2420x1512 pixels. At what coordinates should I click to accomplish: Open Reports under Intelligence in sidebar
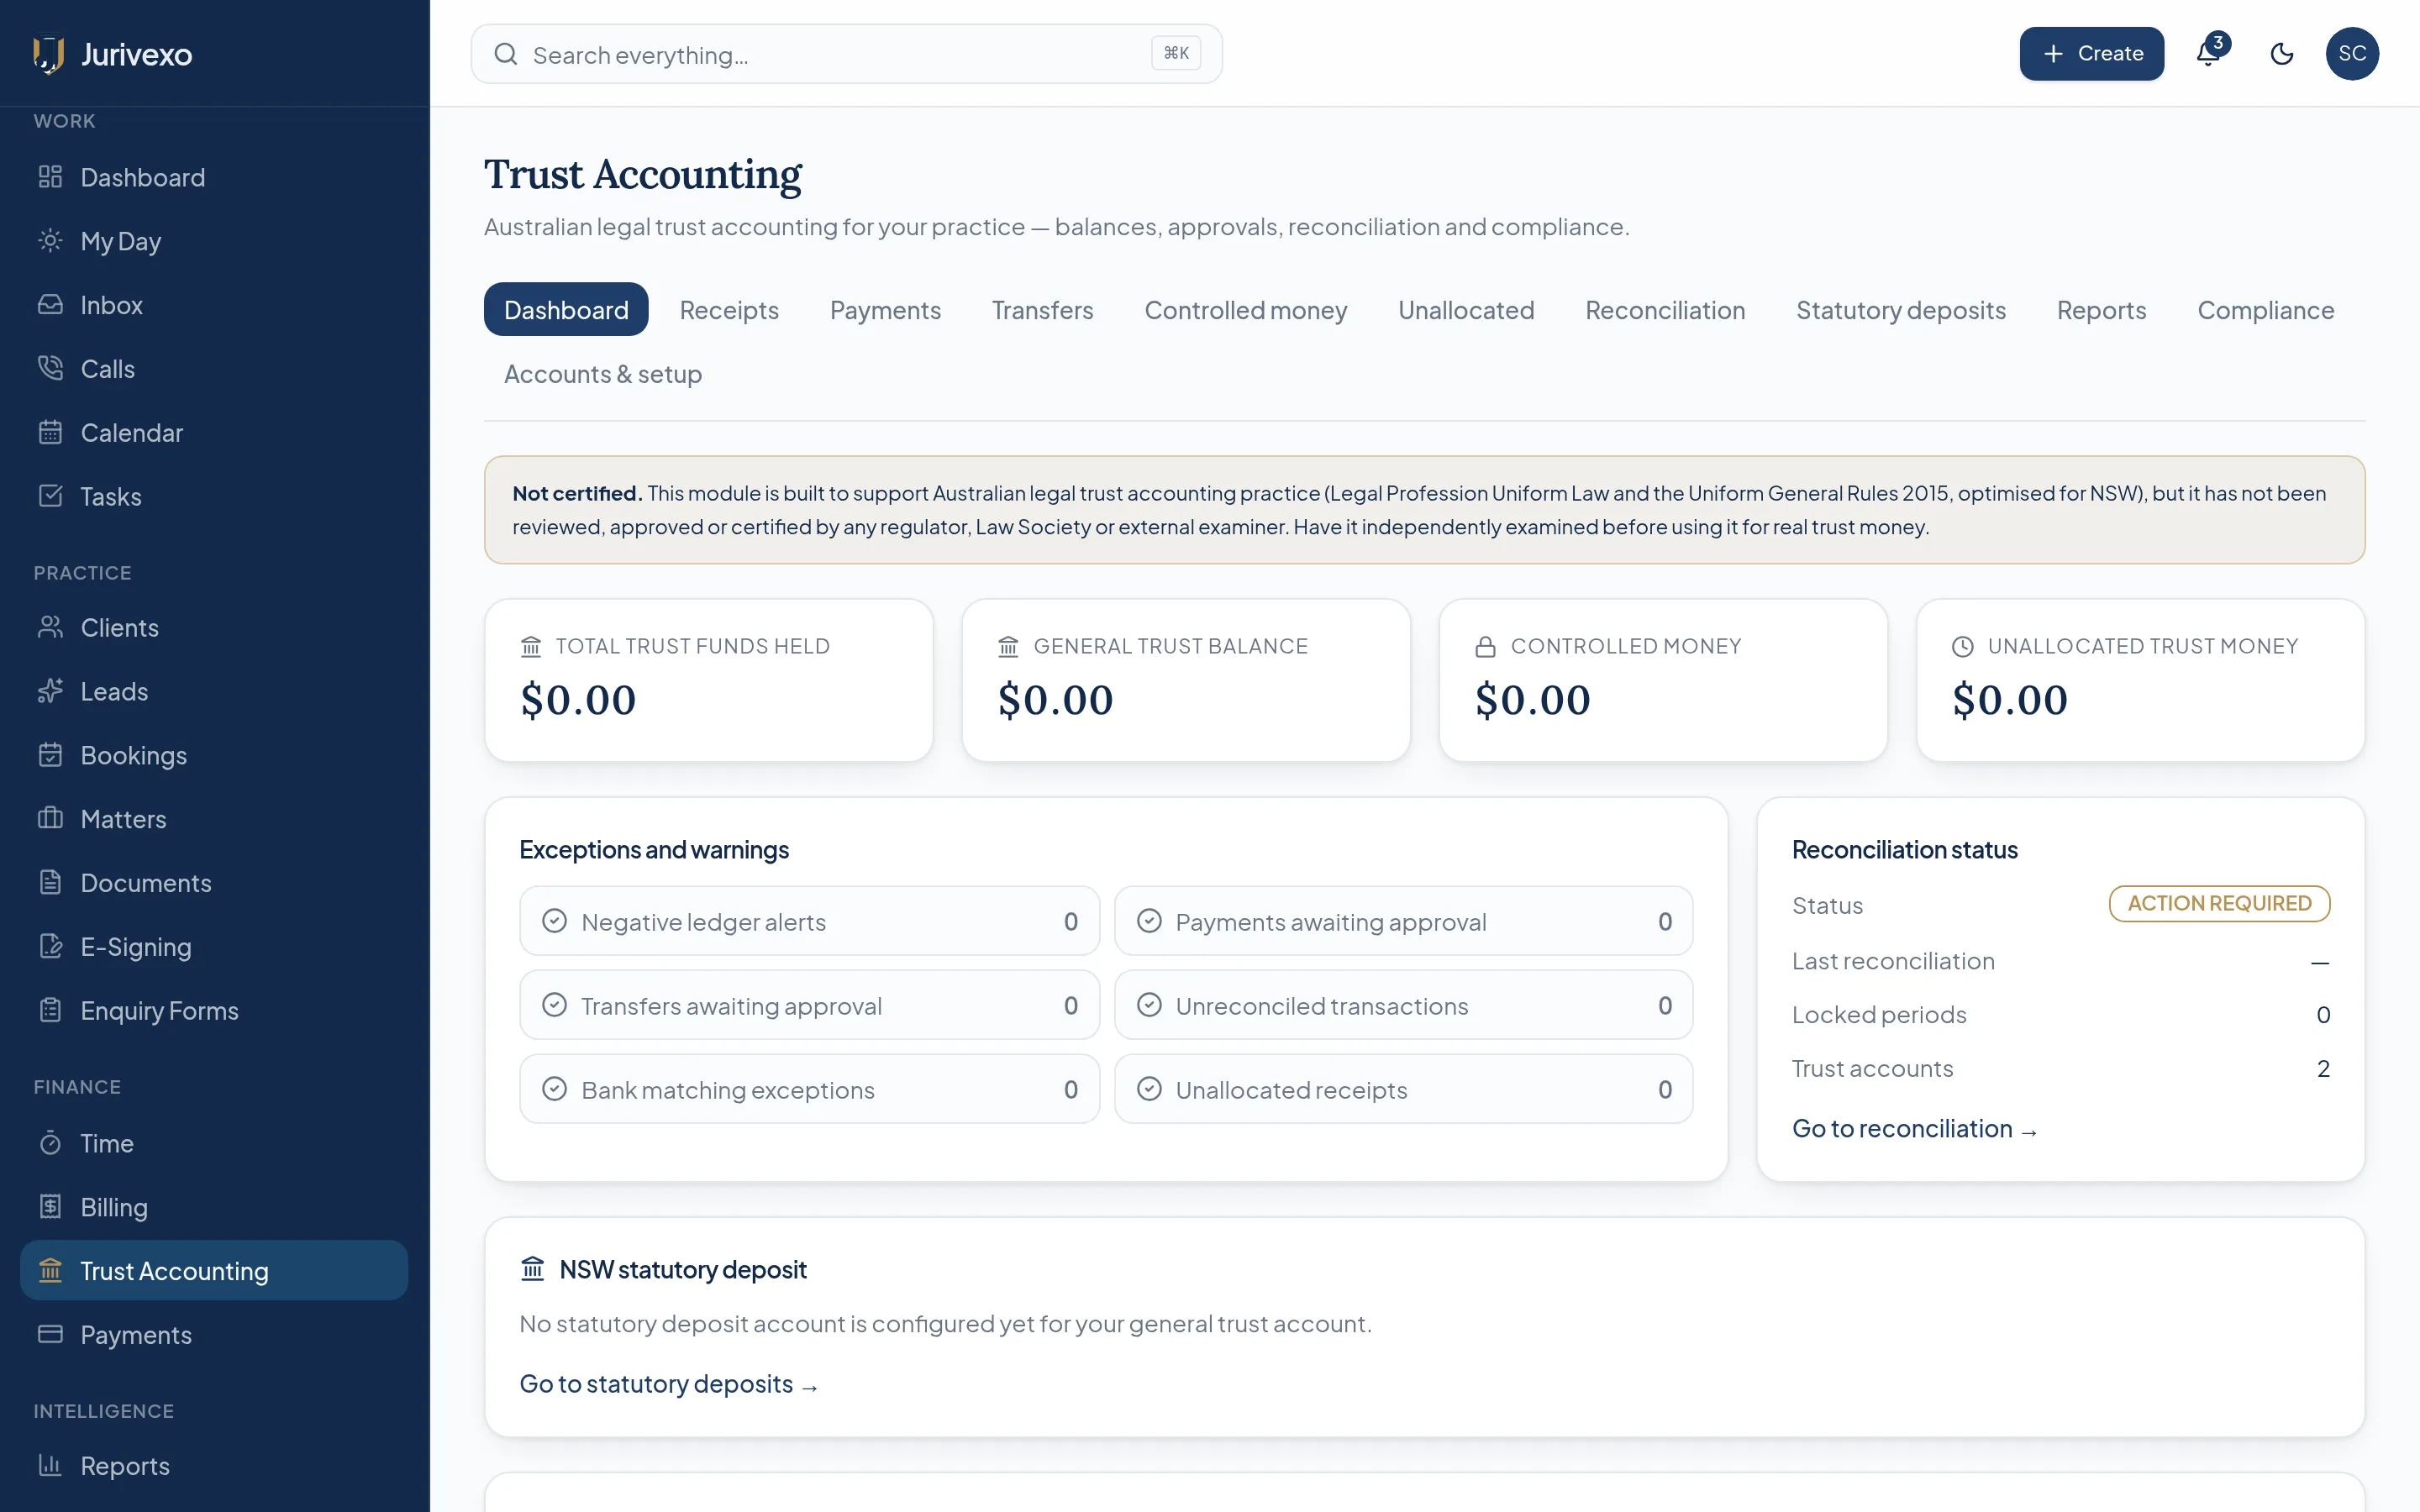(x=214, y=1466)
